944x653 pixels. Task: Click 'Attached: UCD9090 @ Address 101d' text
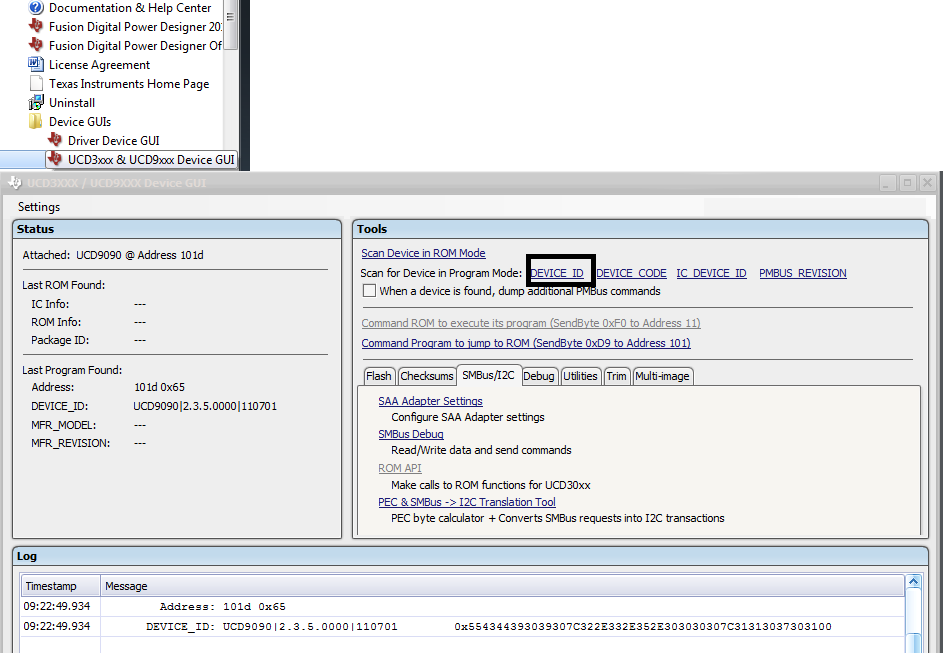point(113,255)
